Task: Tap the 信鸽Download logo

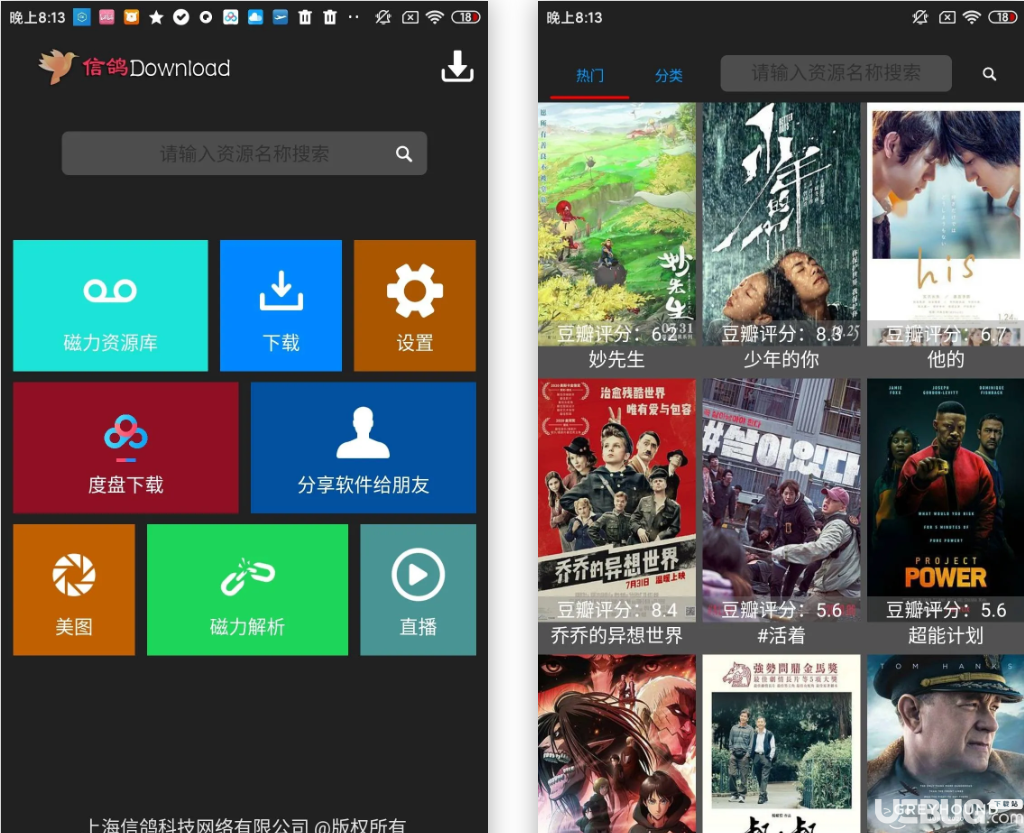Action: 135,67
